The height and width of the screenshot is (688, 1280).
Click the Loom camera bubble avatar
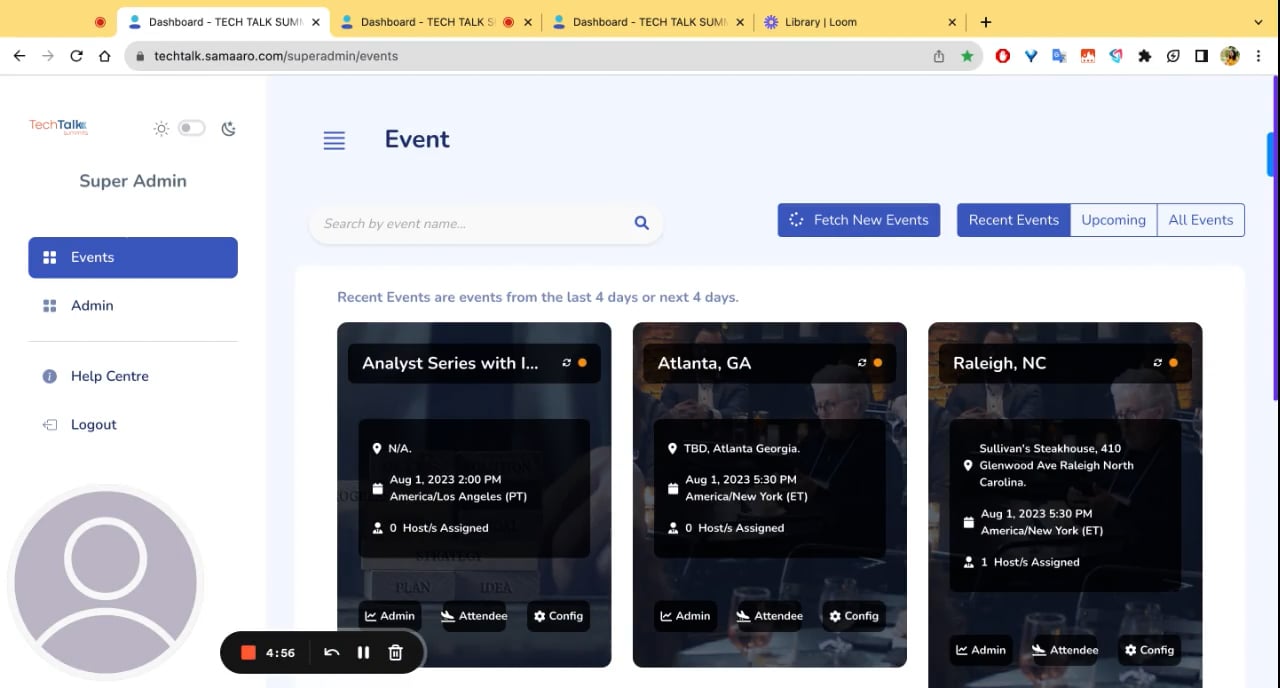[x=105, y=583]
